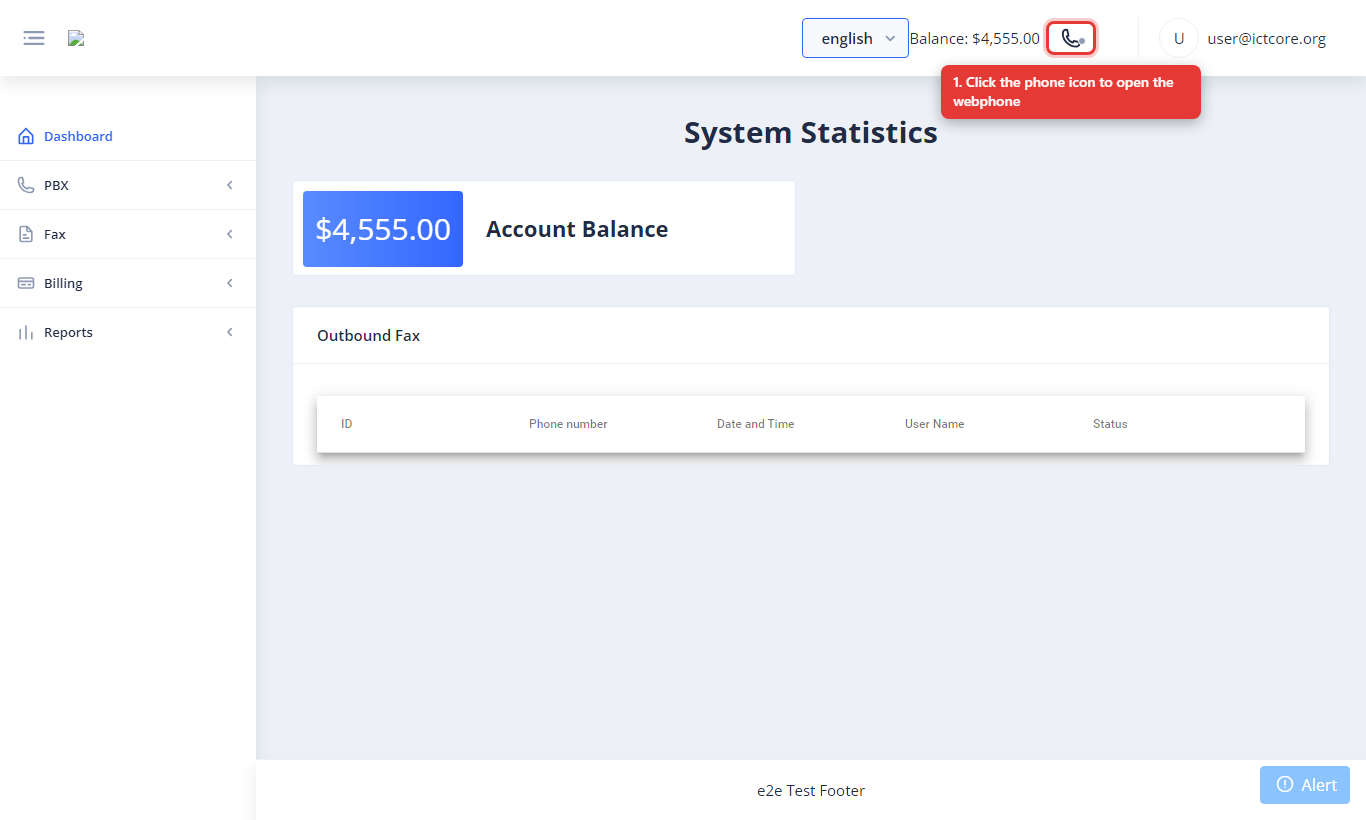Click the Reports bar chart icon
The width and height of the screenshot is (1366, 820).
(x=26, y=332)
